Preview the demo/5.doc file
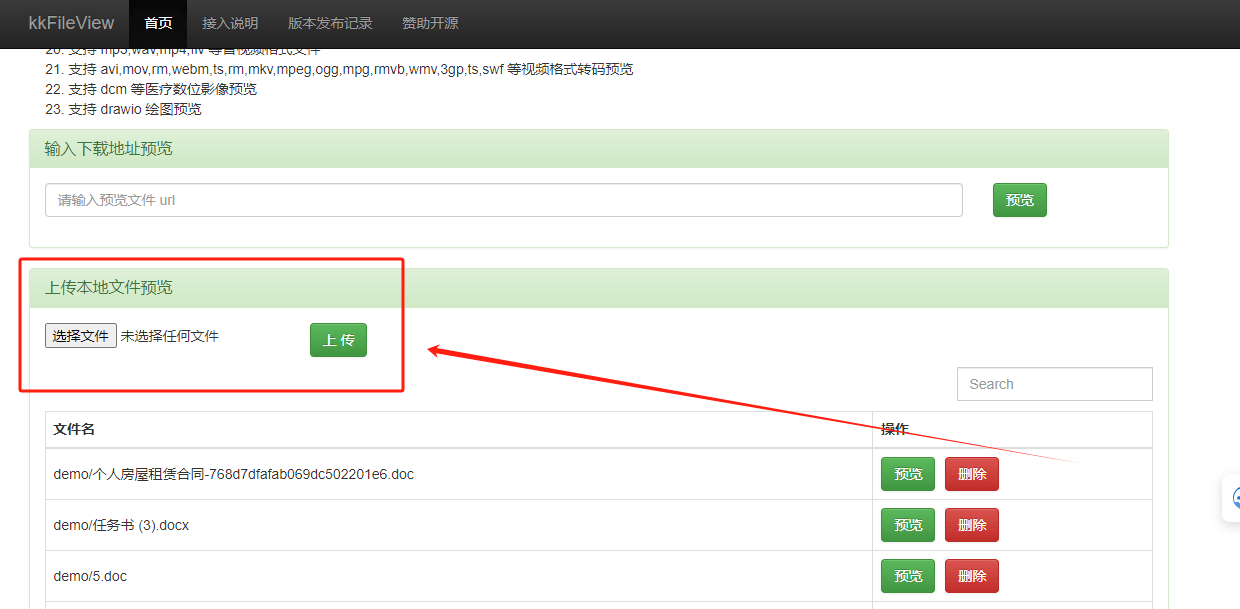Viewport: 1240px width, 609px height. coord(907,575)
